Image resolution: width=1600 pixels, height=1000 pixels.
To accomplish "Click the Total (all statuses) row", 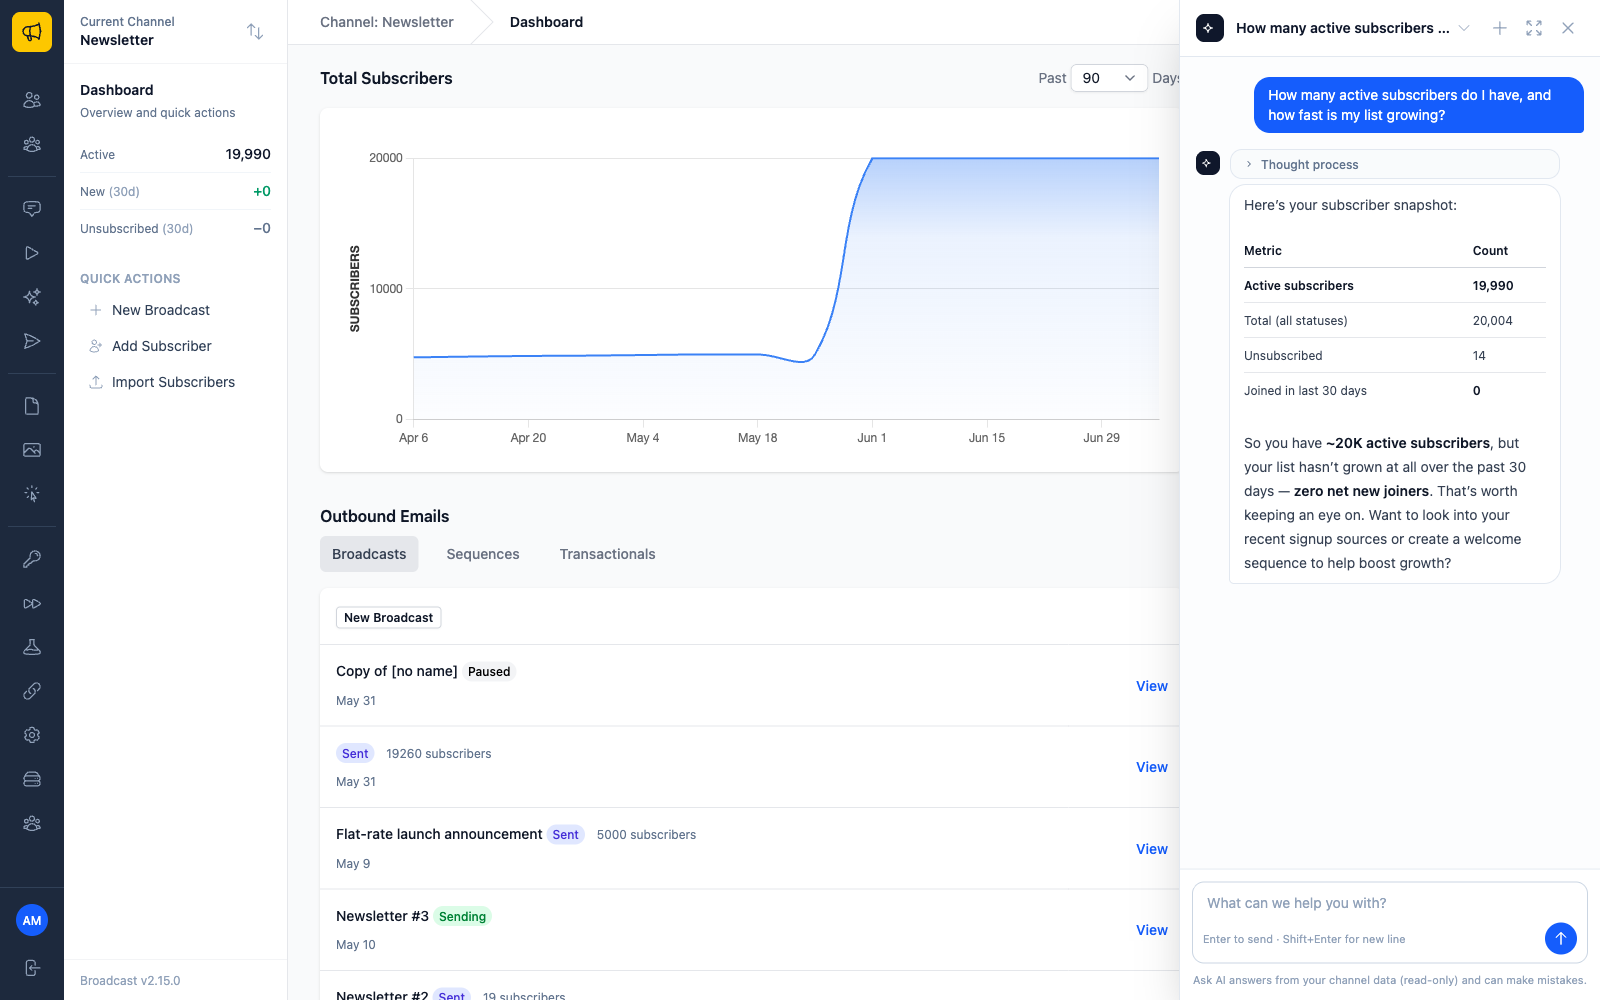I will [1394, 321].
